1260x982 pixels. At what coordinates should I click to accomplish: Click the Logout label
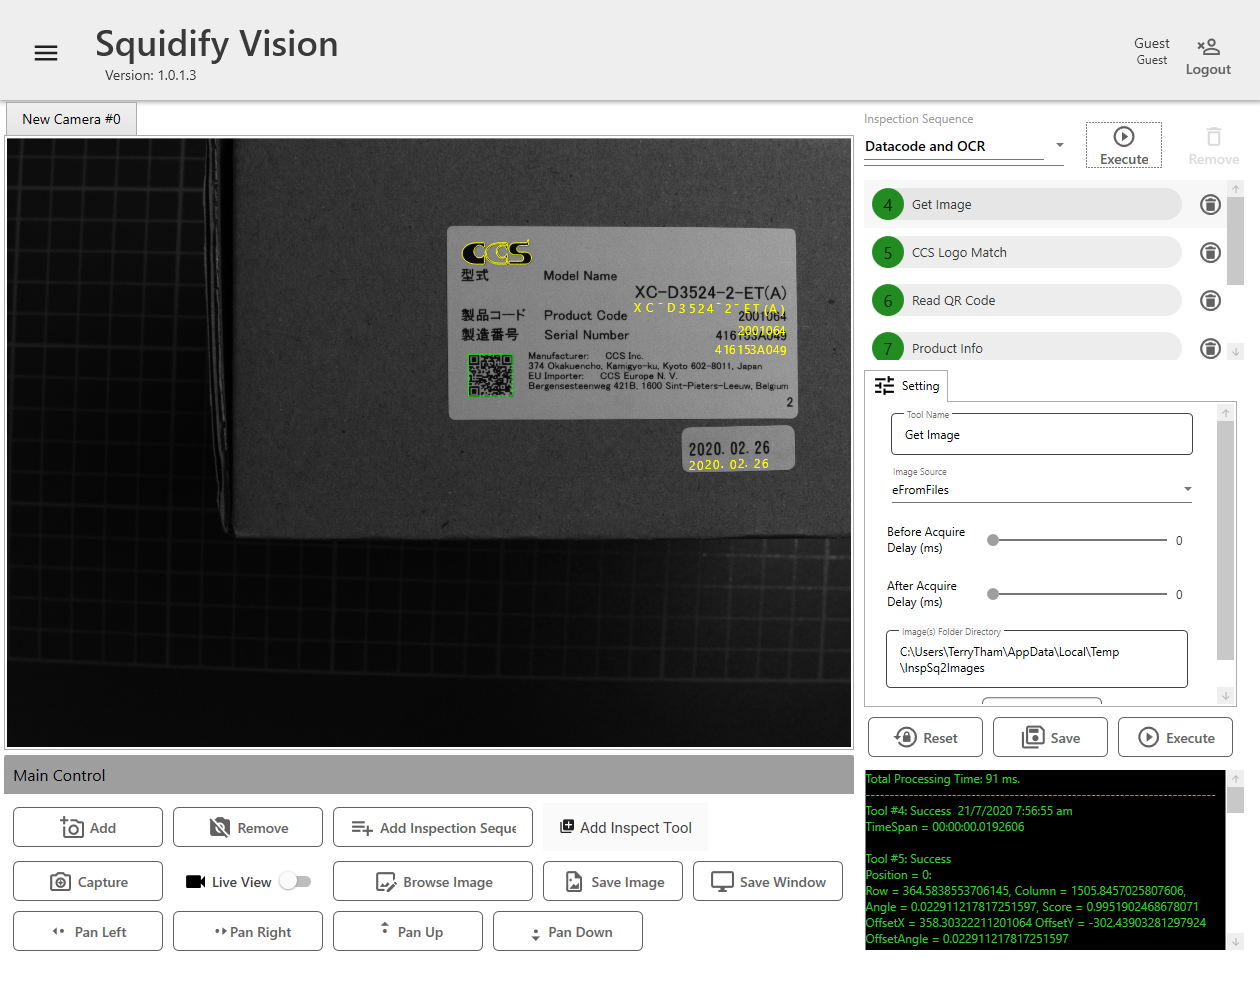(x=1208, y=69)
